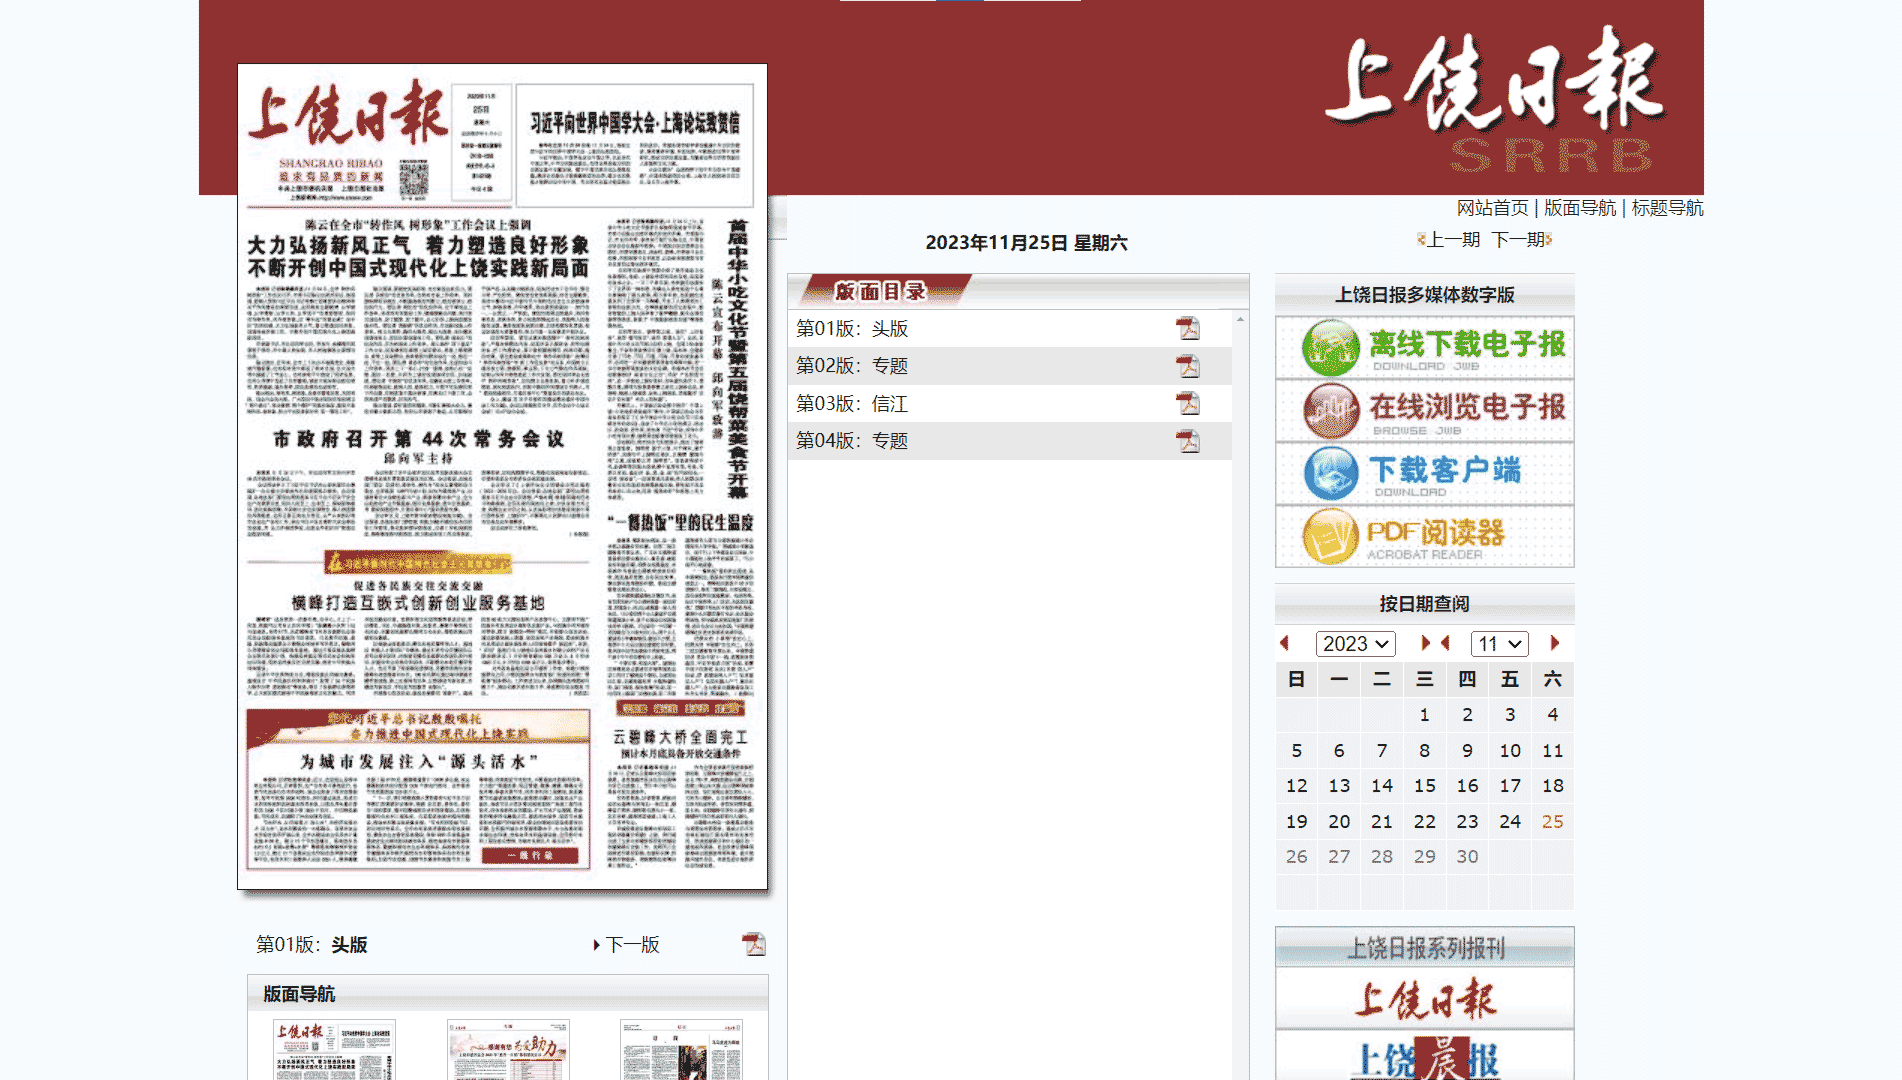This screenshot has height=1080, width=1902.
Task: Open 标题导航 link in top navigation
Action: [1667, 208]
